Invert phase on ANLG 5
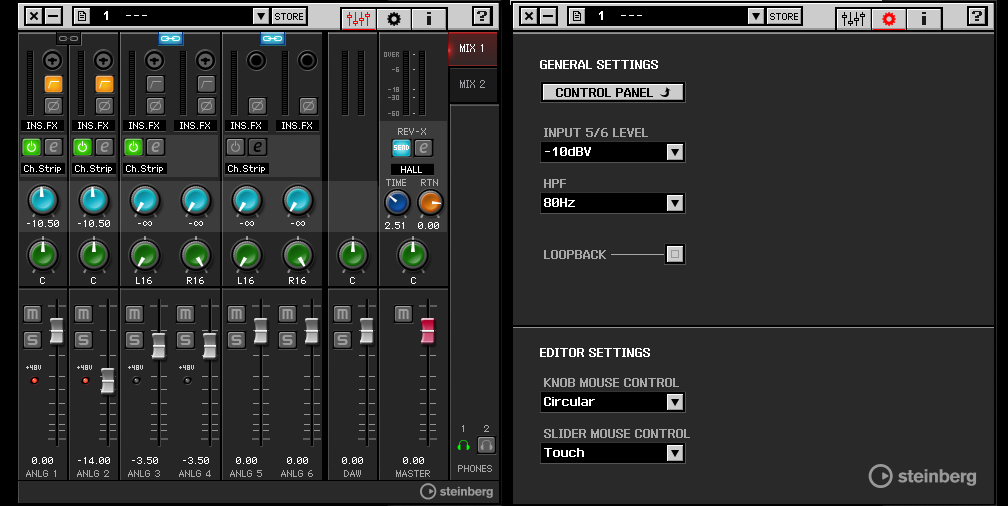 coord(257,105)
